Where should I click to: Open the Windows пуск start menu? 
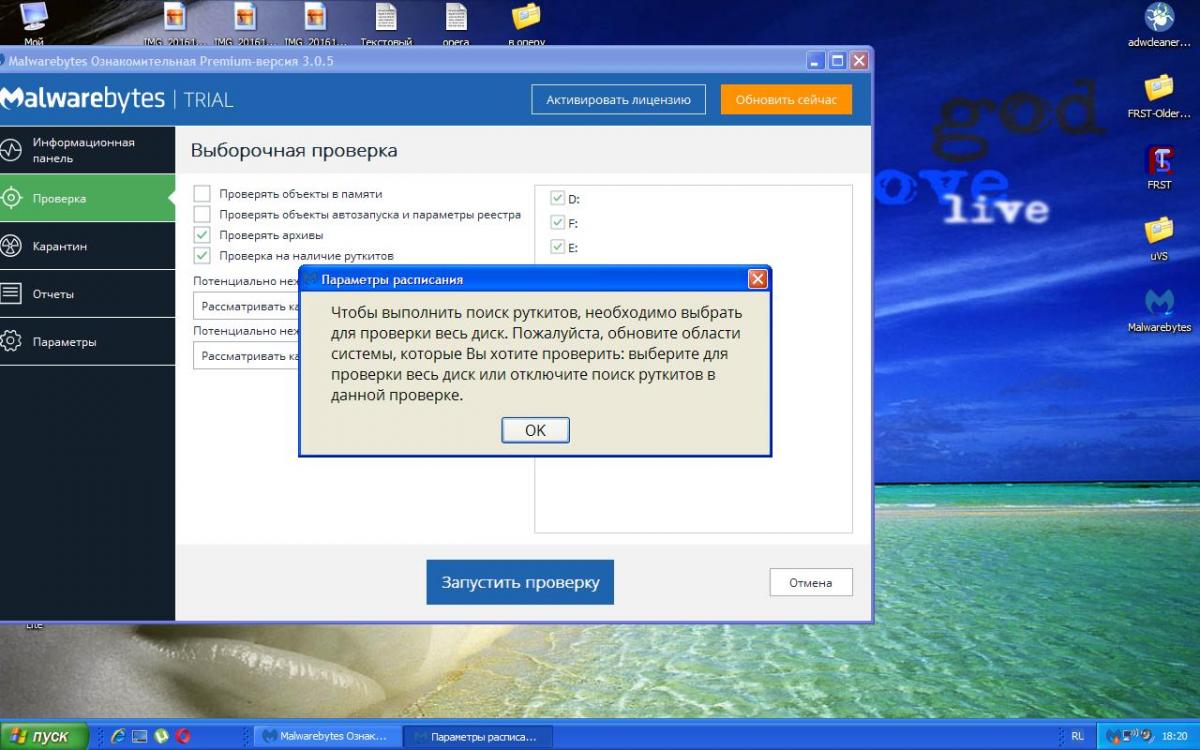click(x=44, y=736)
